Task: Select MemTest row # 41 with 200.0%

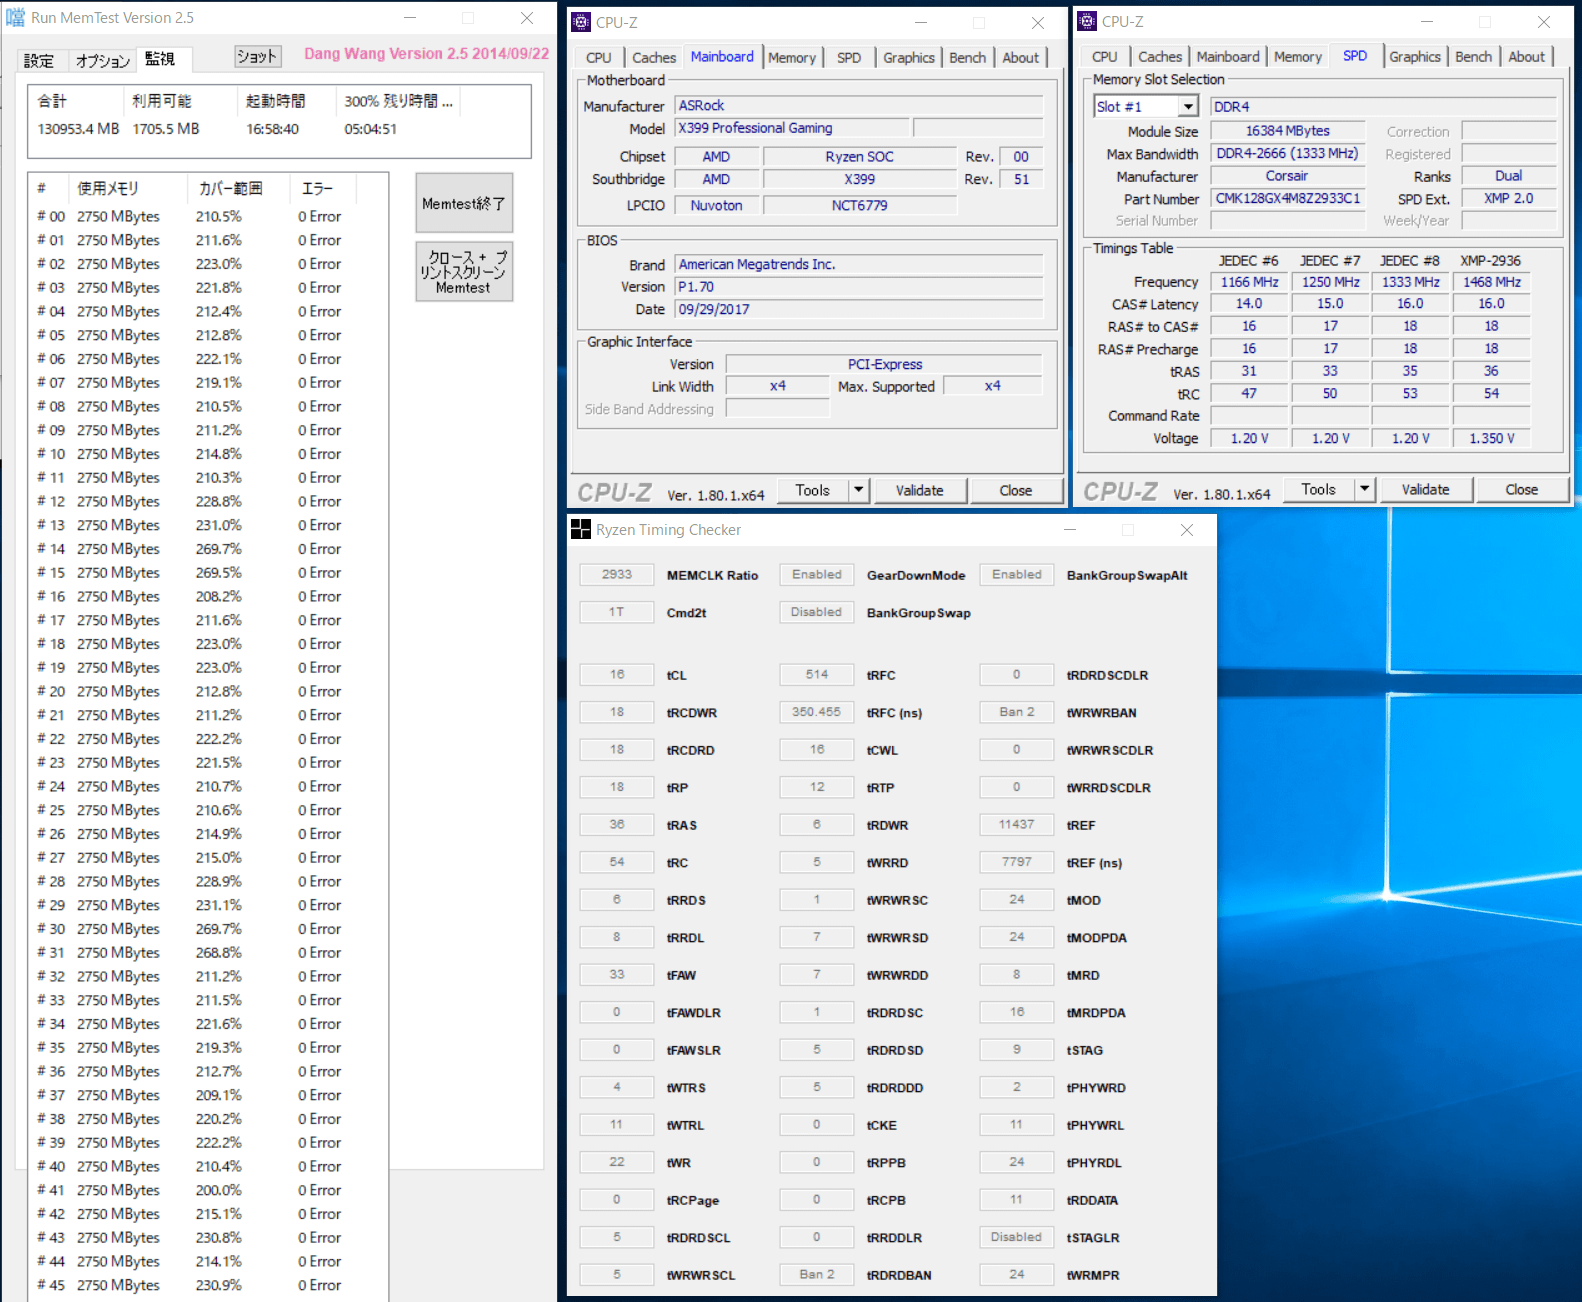Action: [x=208, y=1190]
